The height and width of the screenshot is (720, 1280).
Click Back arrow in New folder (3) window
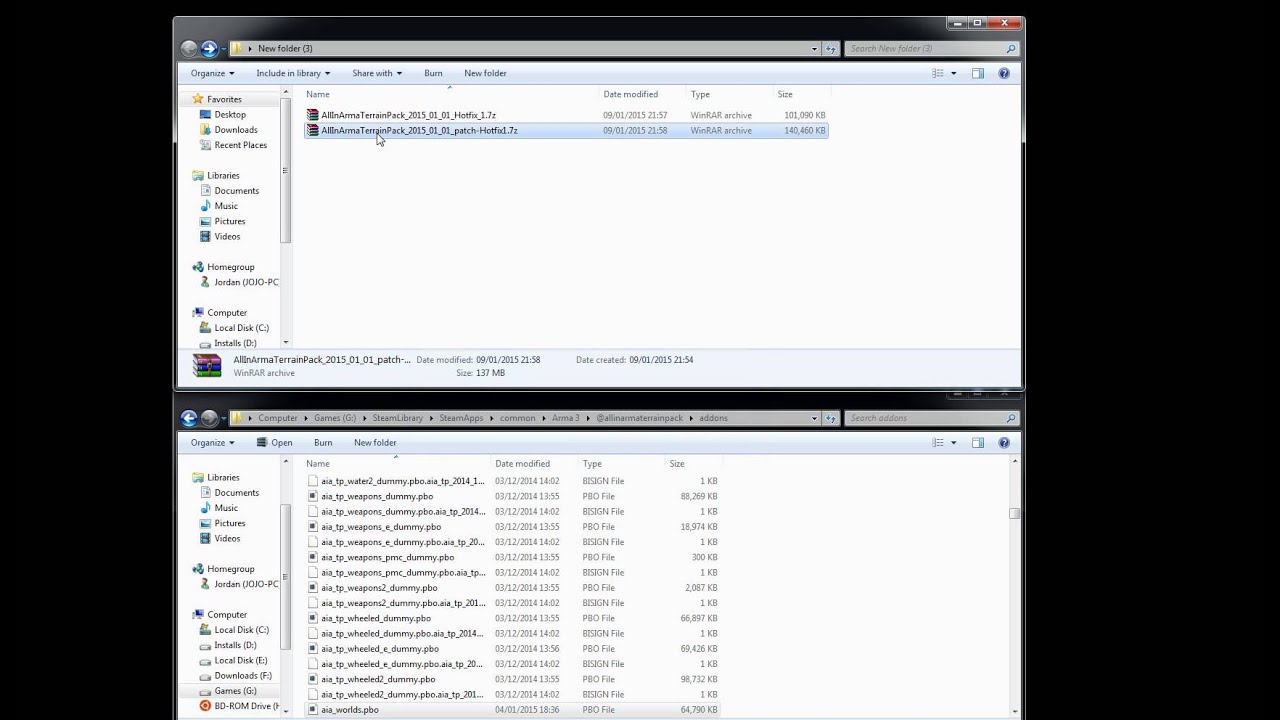tap(189, 48)
